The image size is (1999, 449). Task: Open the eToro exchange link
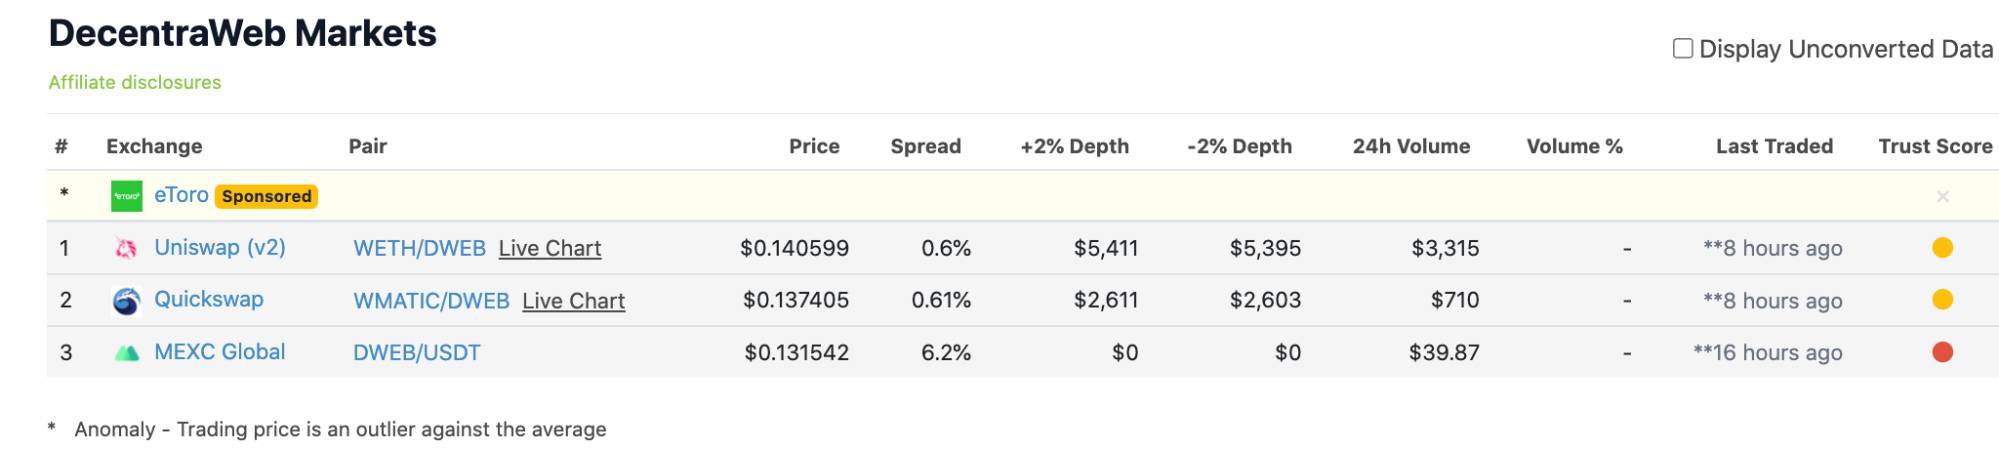[181, 195]
